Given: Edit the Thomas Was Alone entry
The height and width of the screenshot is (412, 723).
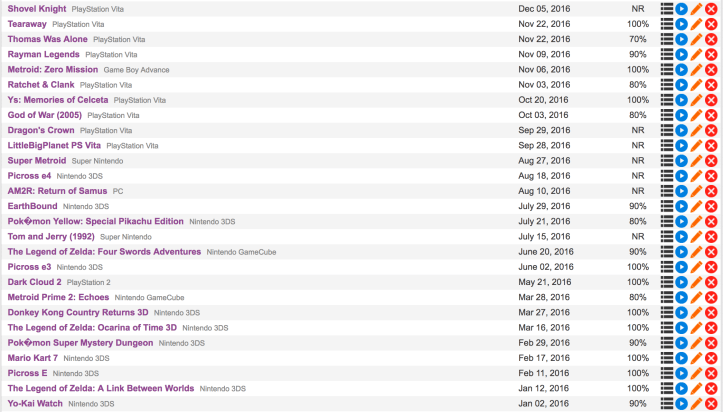Looking at the screenshot, I should tap(697, 39).
